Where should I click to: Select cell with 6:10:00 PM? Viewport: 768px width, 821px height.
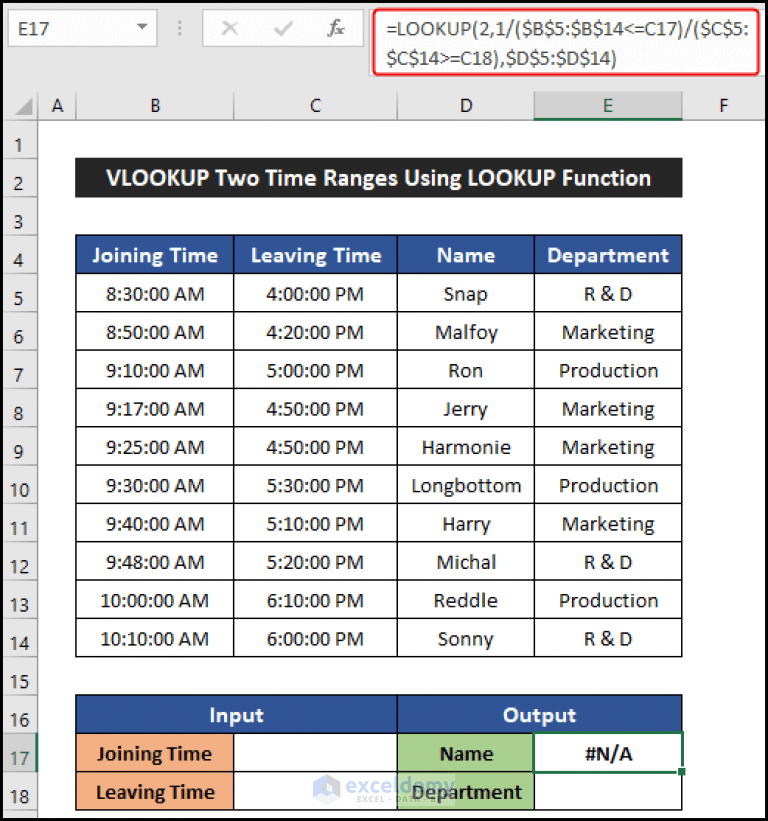pyautogui.click(x=315, y=600)
